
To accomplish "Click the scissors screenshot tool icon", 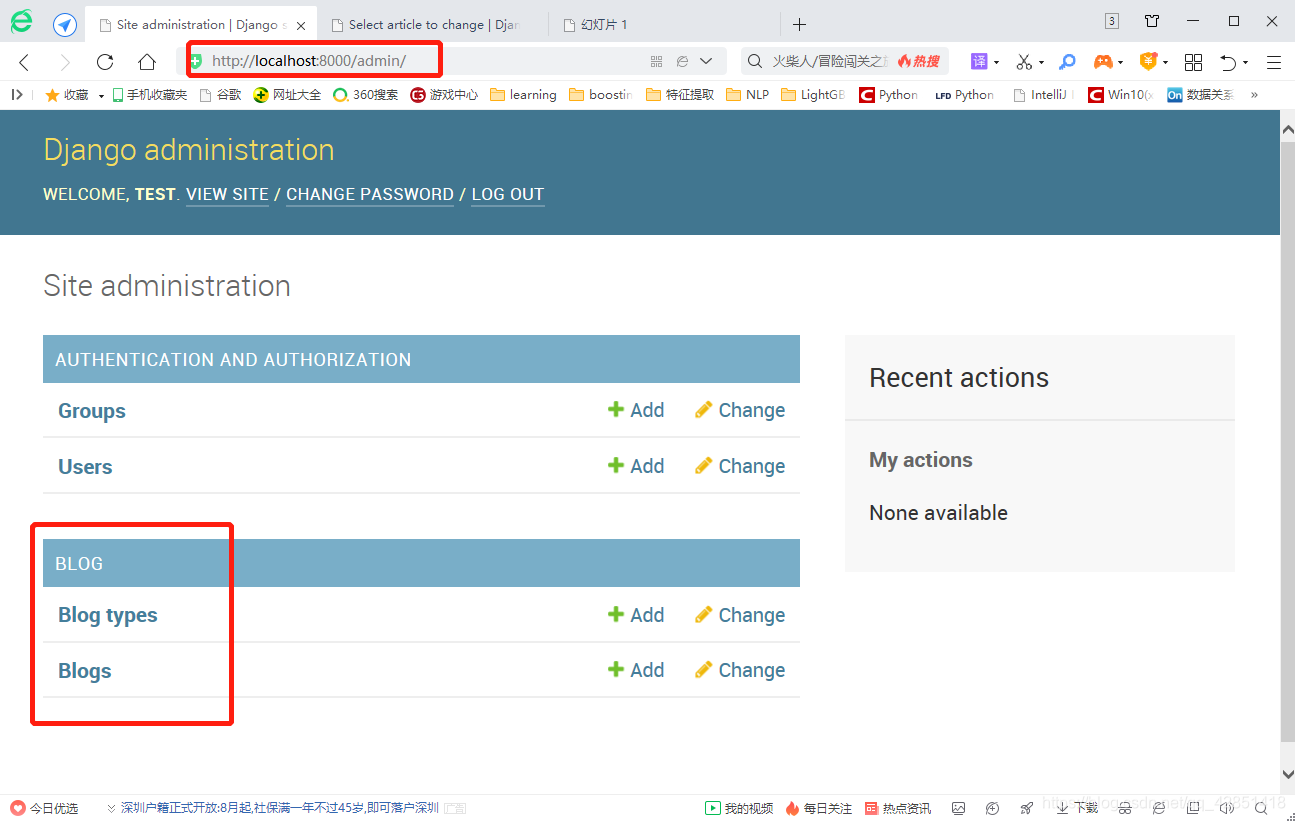I will coord(1024,62).
